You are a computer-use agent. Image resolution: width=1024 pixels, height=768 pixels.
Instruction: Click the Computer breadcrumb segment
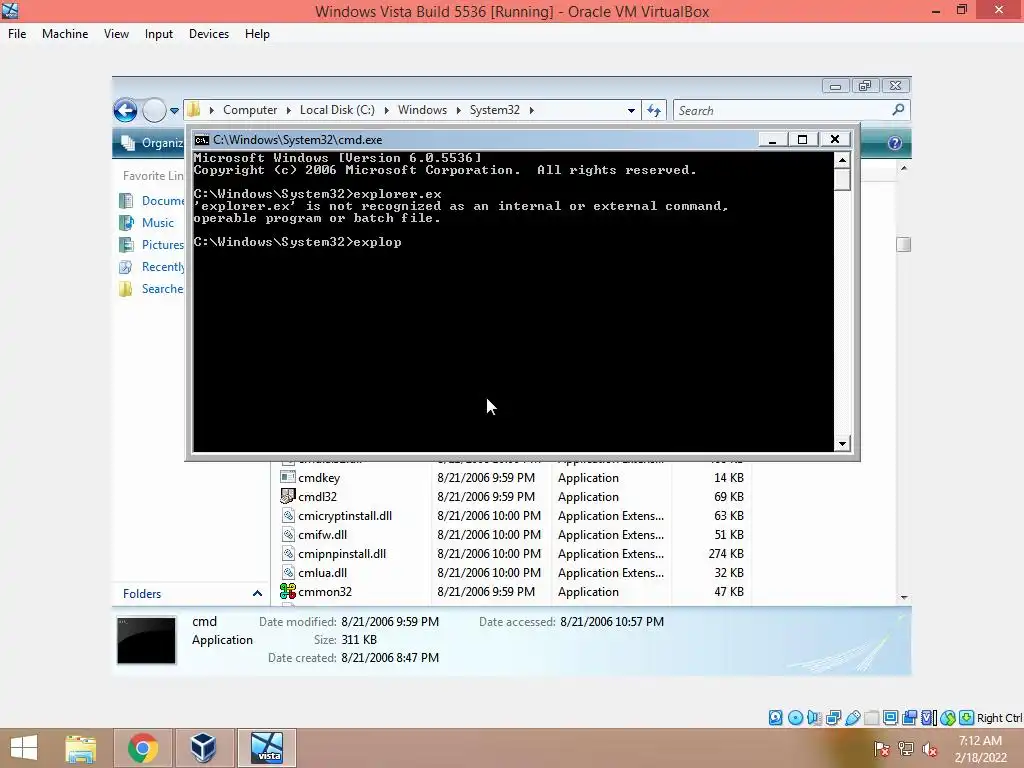coord(250,110)
